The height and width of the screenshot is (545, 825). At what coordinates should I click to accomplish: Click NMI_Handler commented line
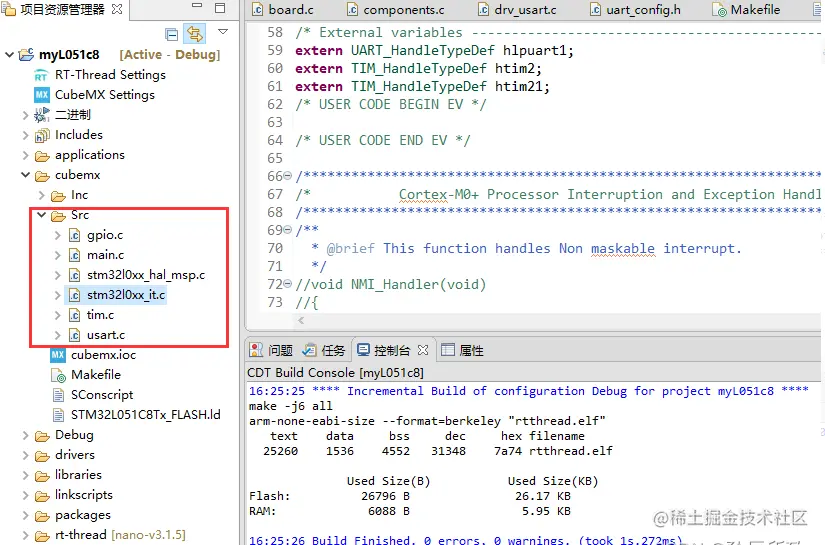390,285
